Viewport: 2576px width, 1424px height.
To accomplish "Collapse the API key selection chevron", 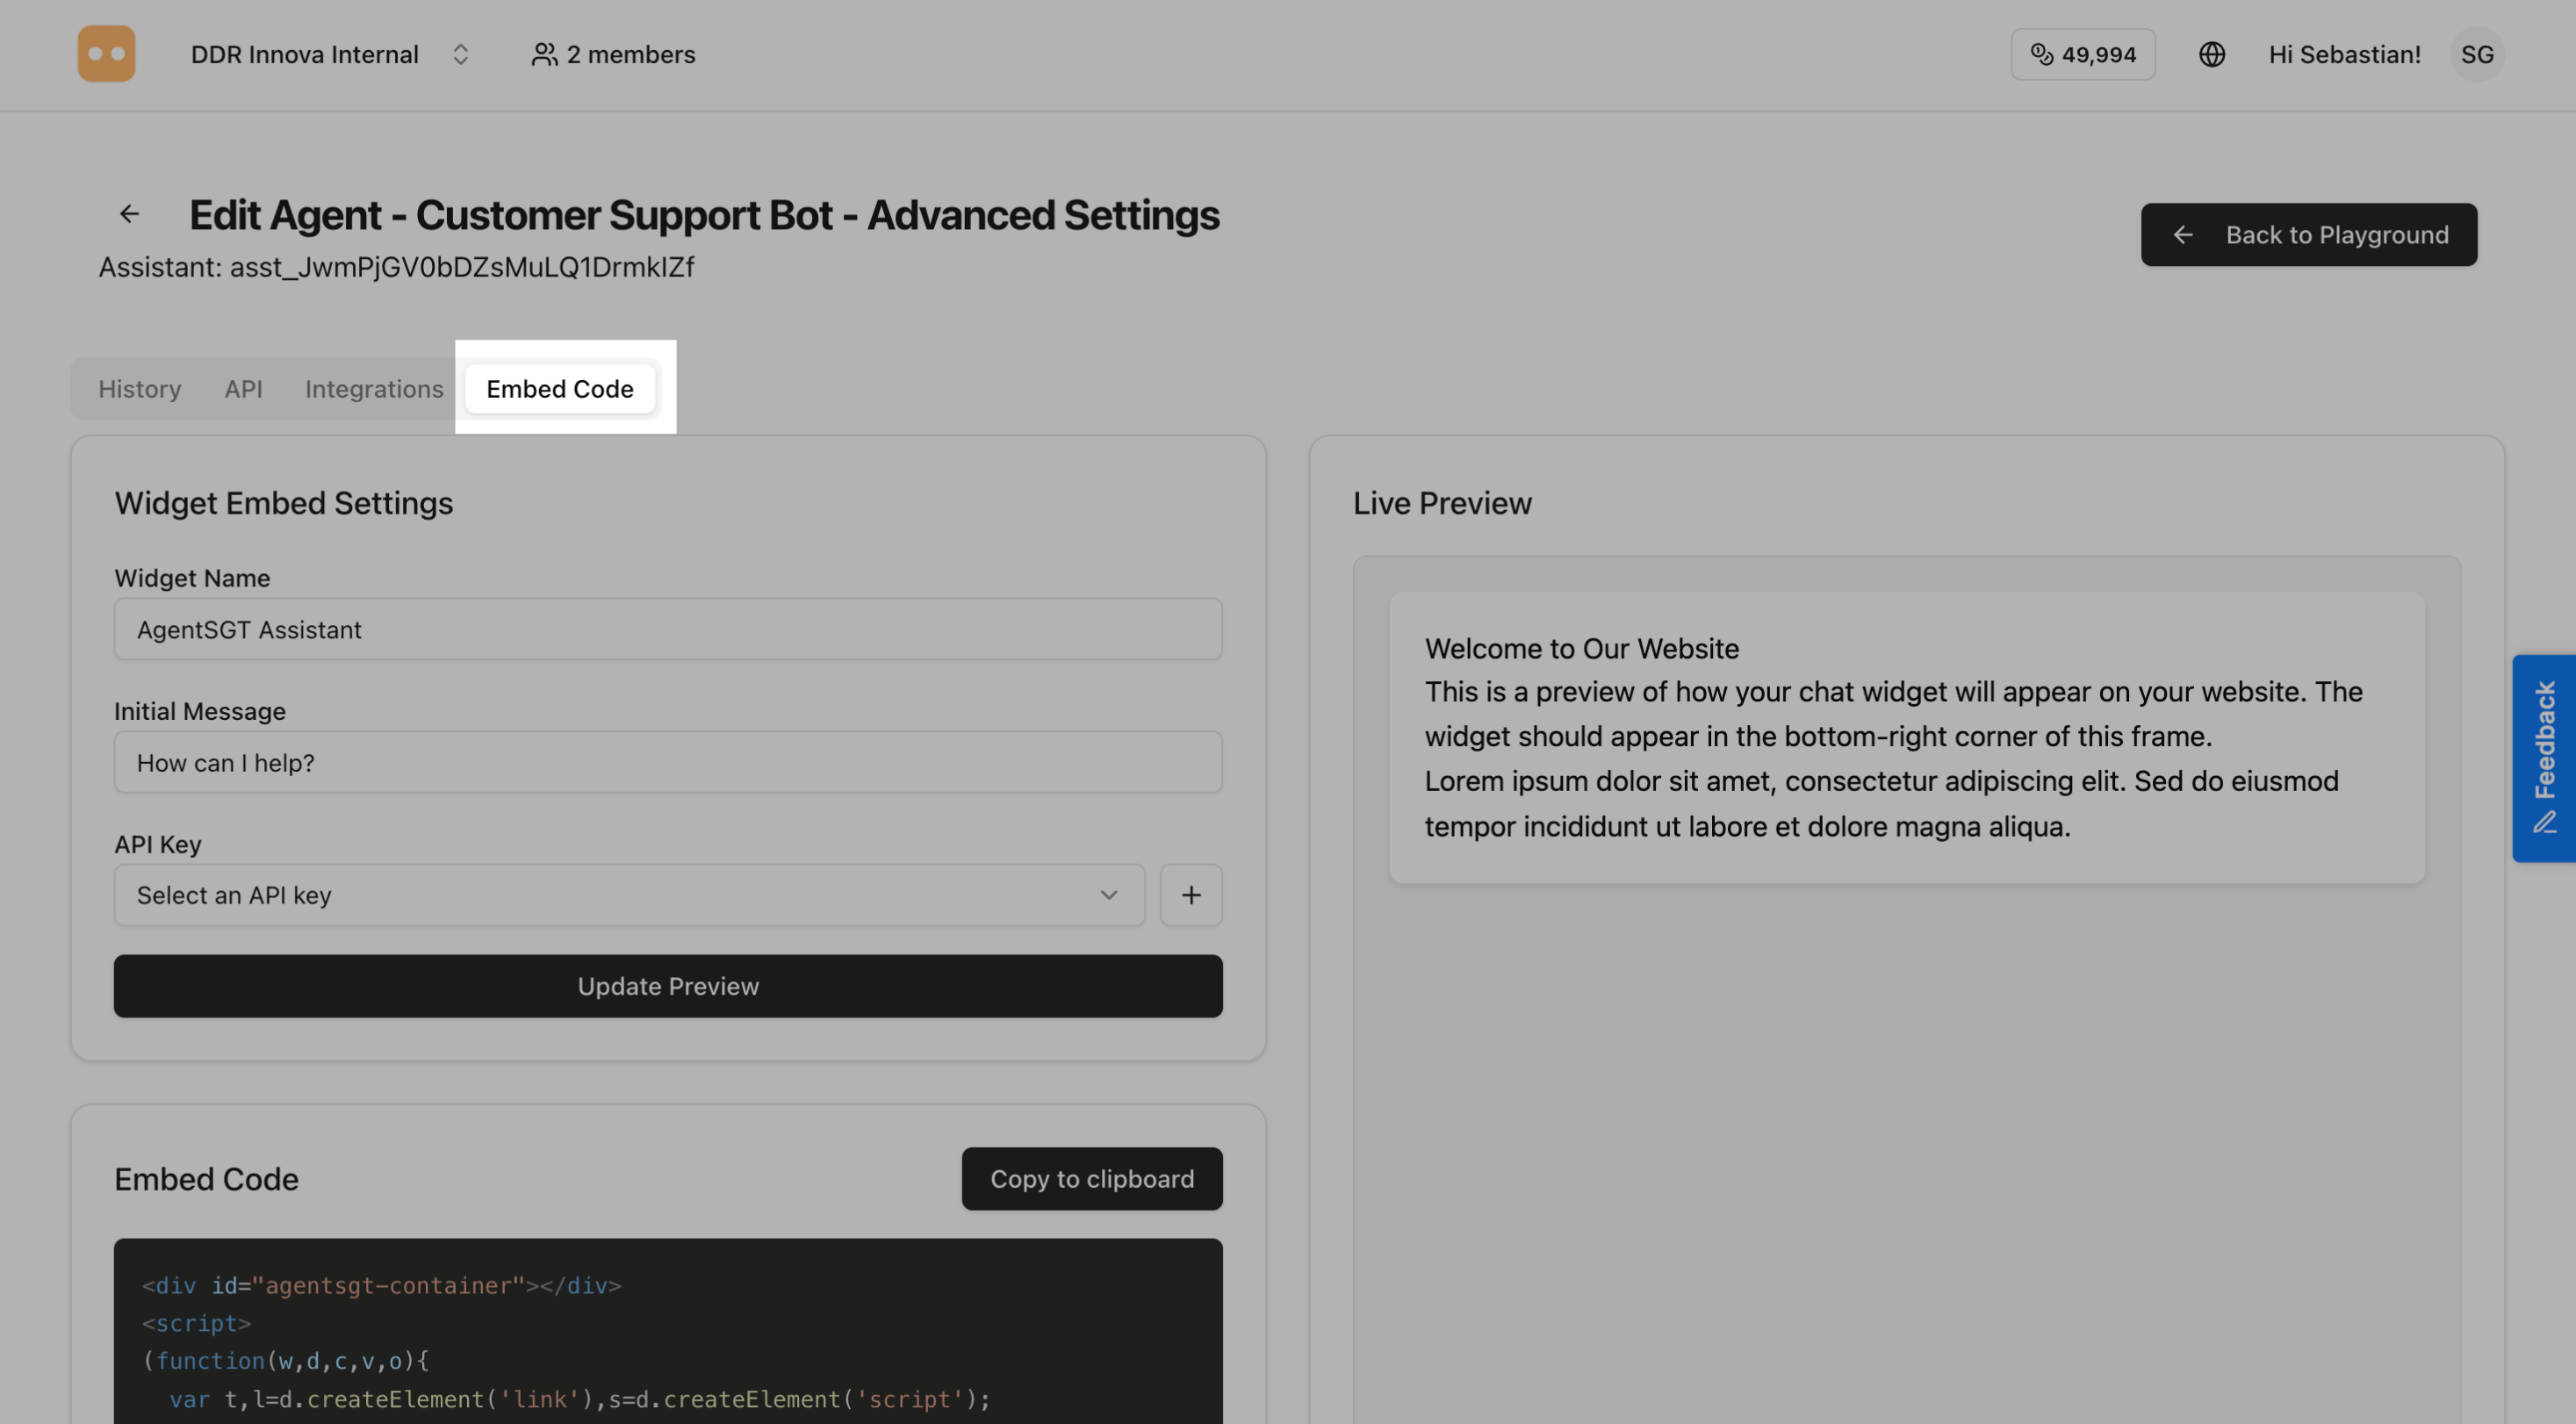I will [1108, 895].
